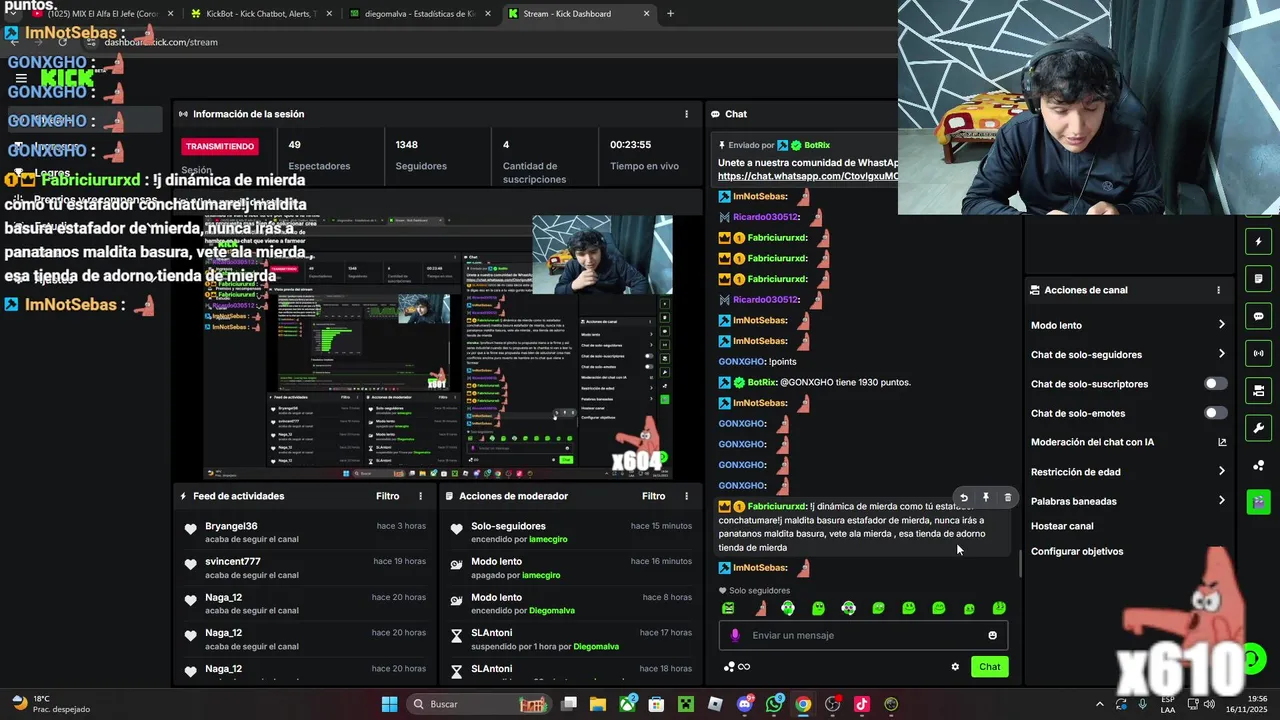Open Discord from the taskbar
Viewport: 1280px width, 720px height.
(744, 704)
